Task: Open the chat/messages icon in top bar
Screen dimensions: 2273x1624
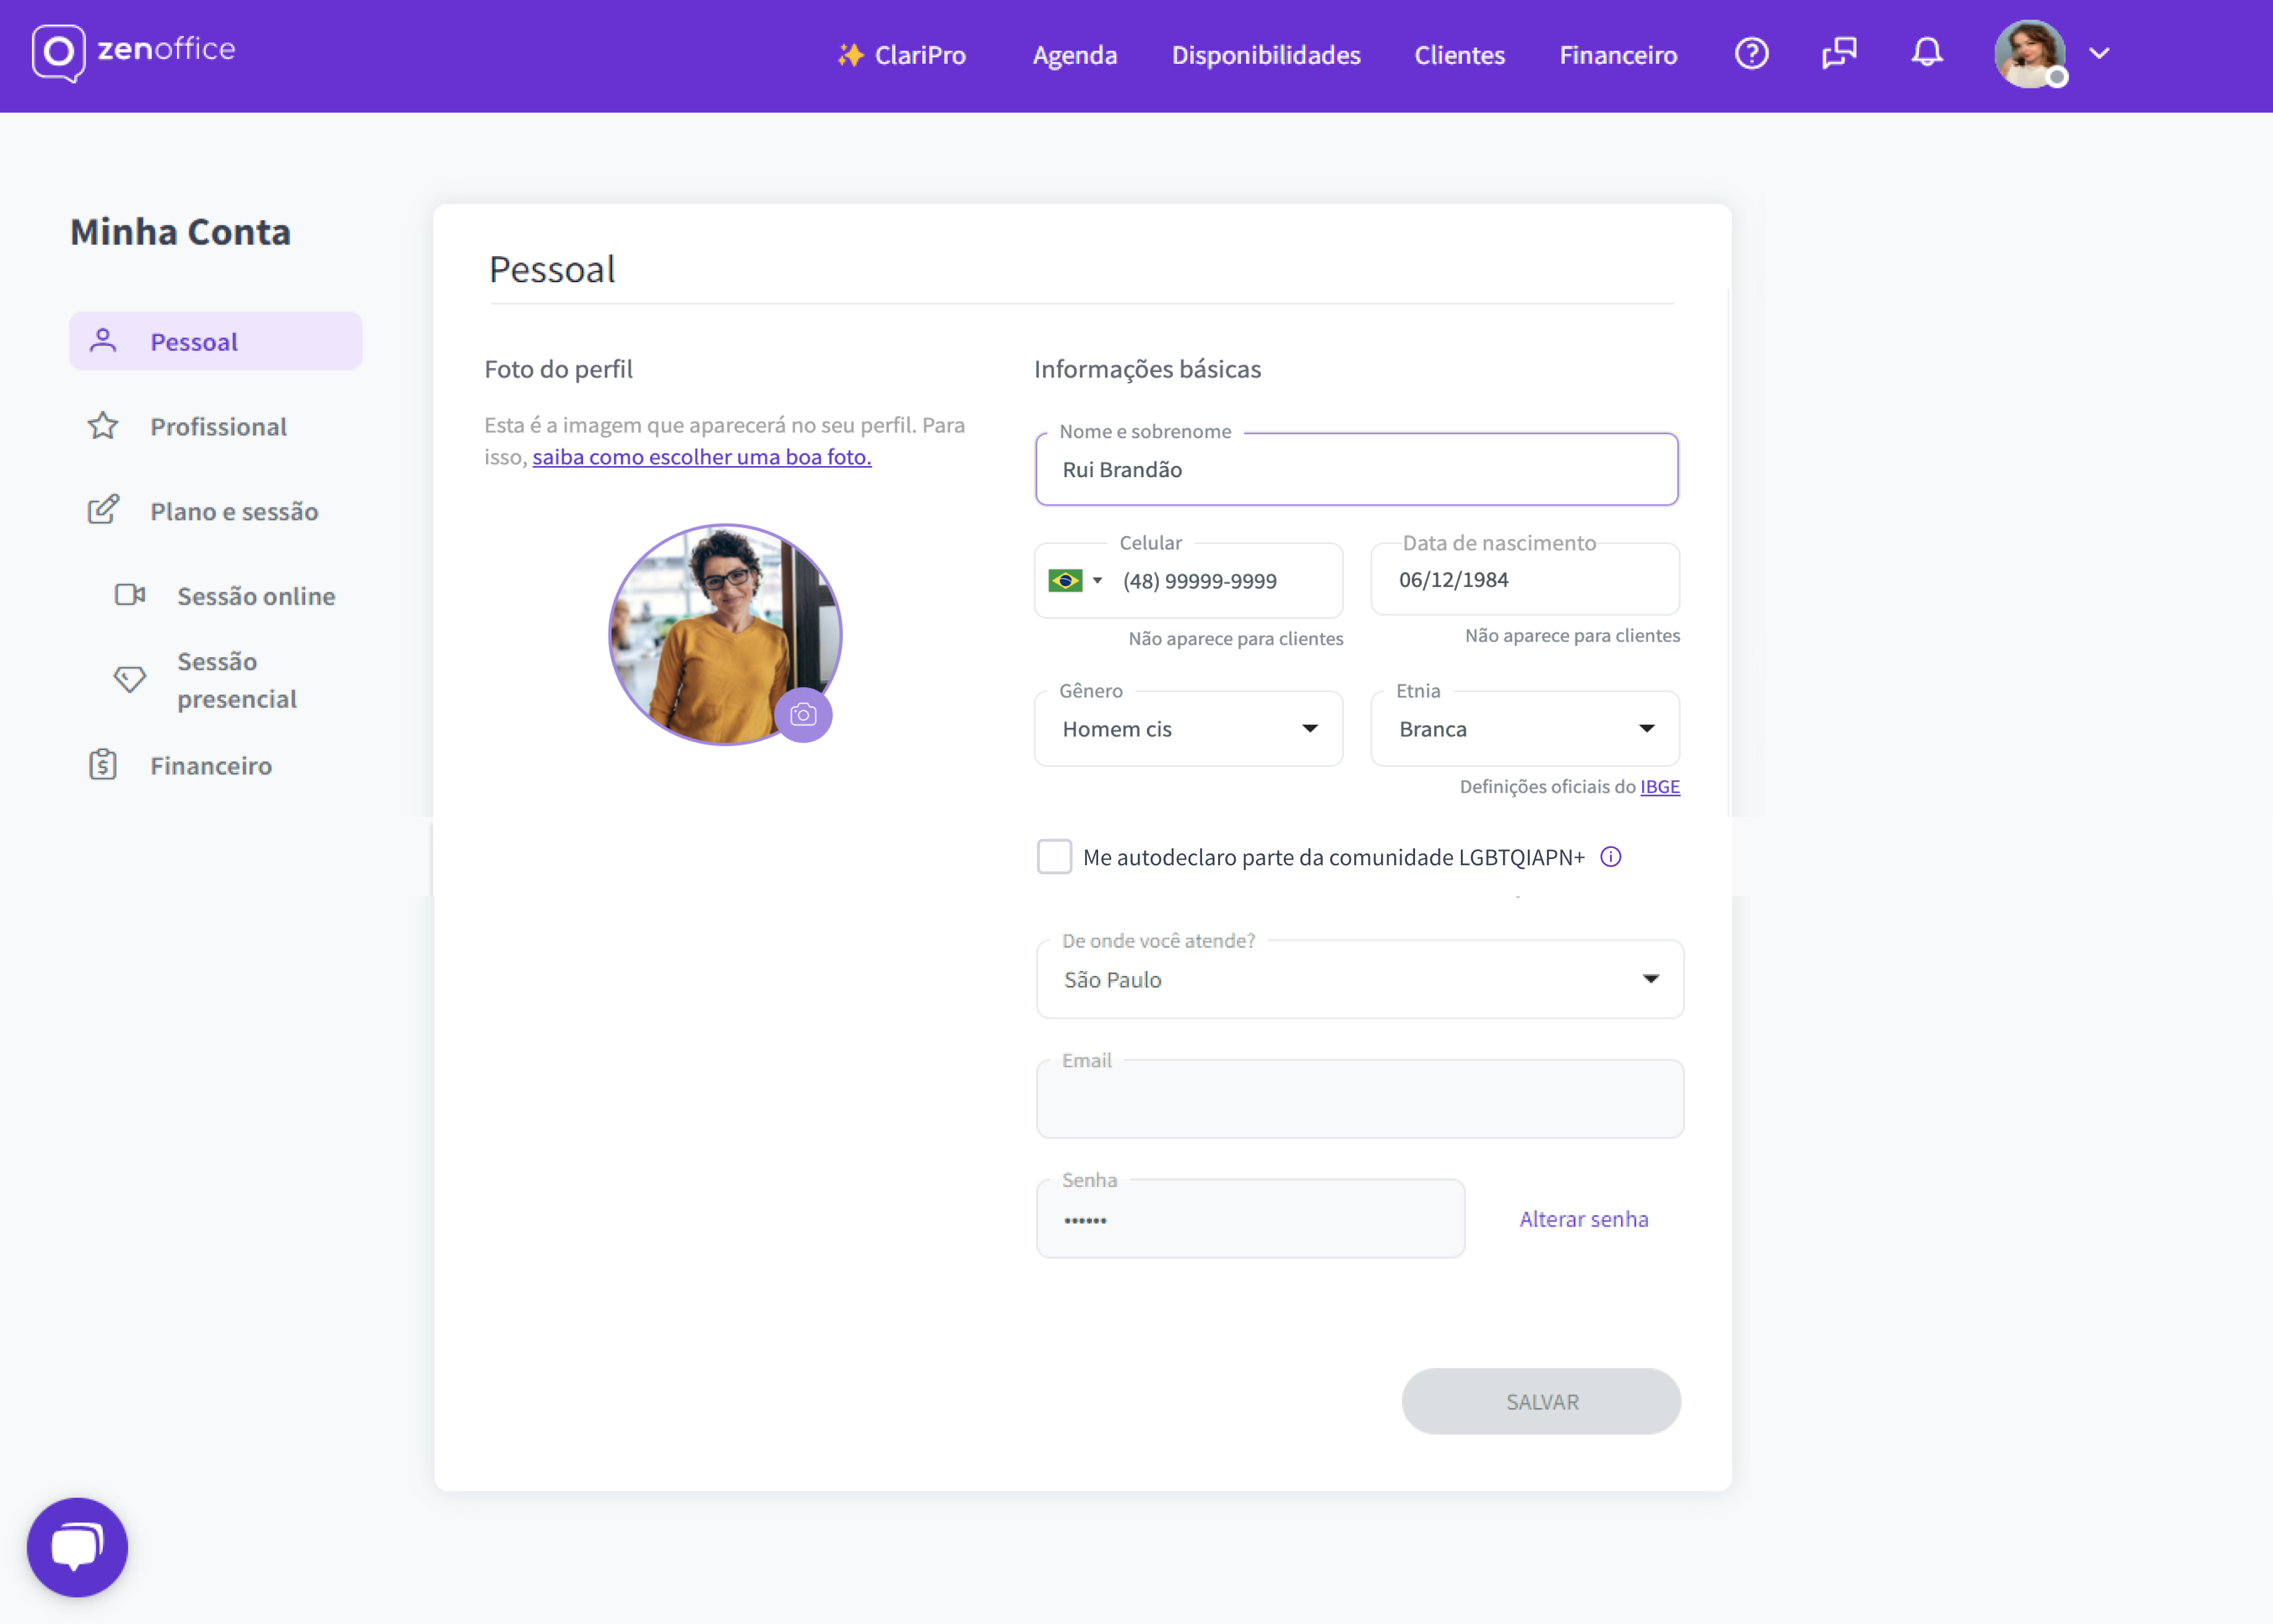Action: pyautogui.click(x=1840, y=53)
